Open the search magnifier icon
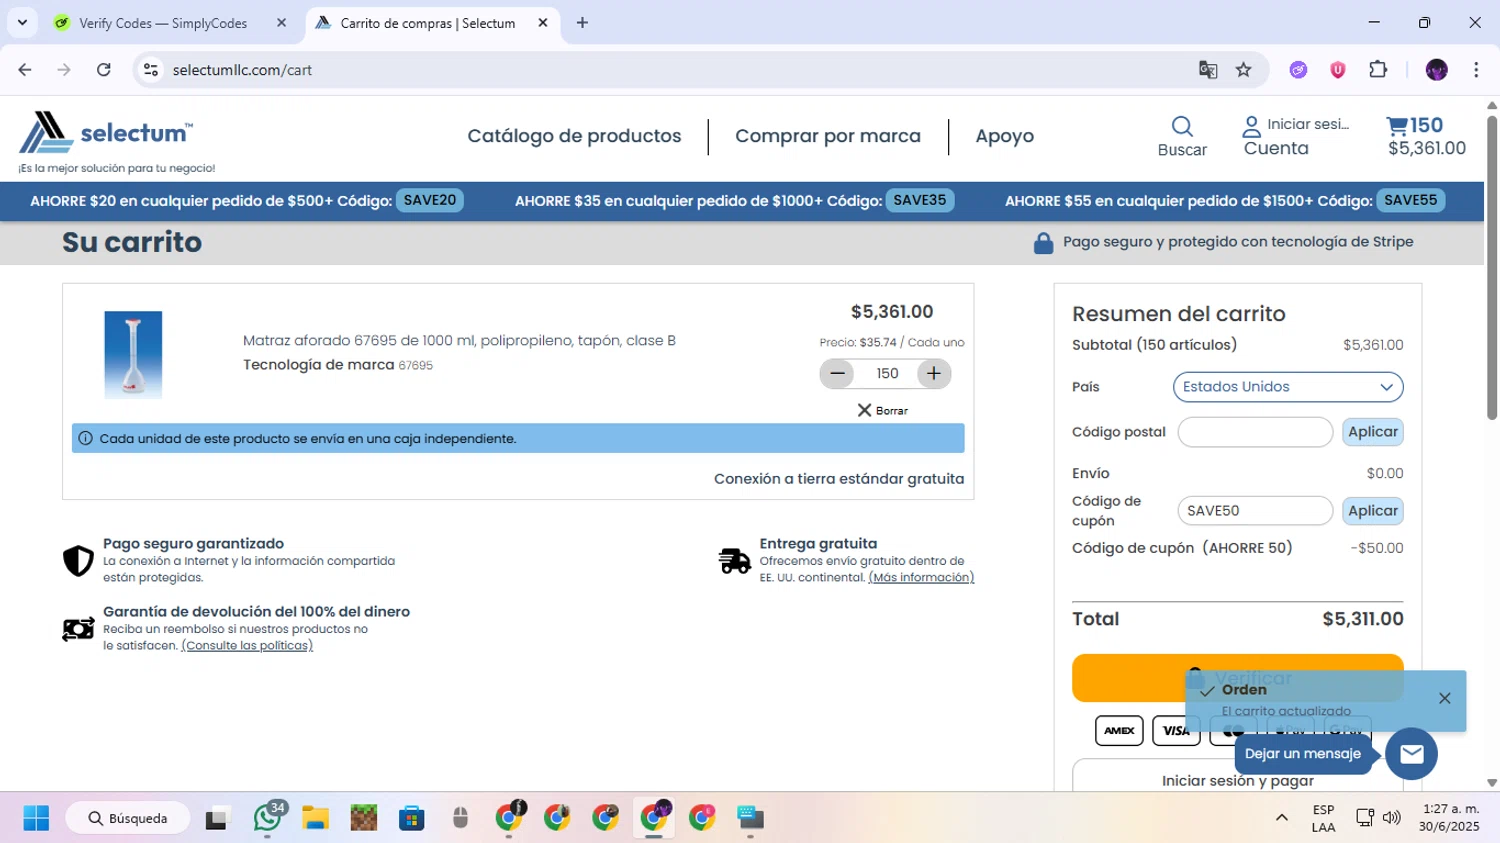The image size is (1500, 843). 1182,126
